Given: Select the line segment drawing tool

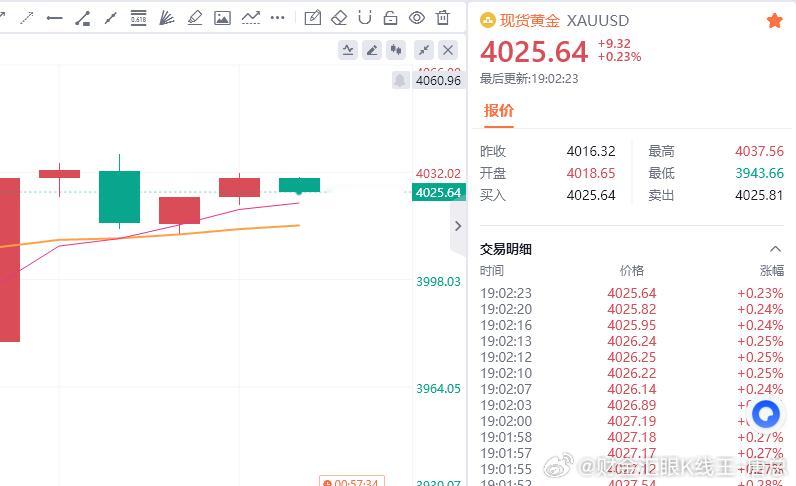Looking at the screenshot, I should (110, 18).
